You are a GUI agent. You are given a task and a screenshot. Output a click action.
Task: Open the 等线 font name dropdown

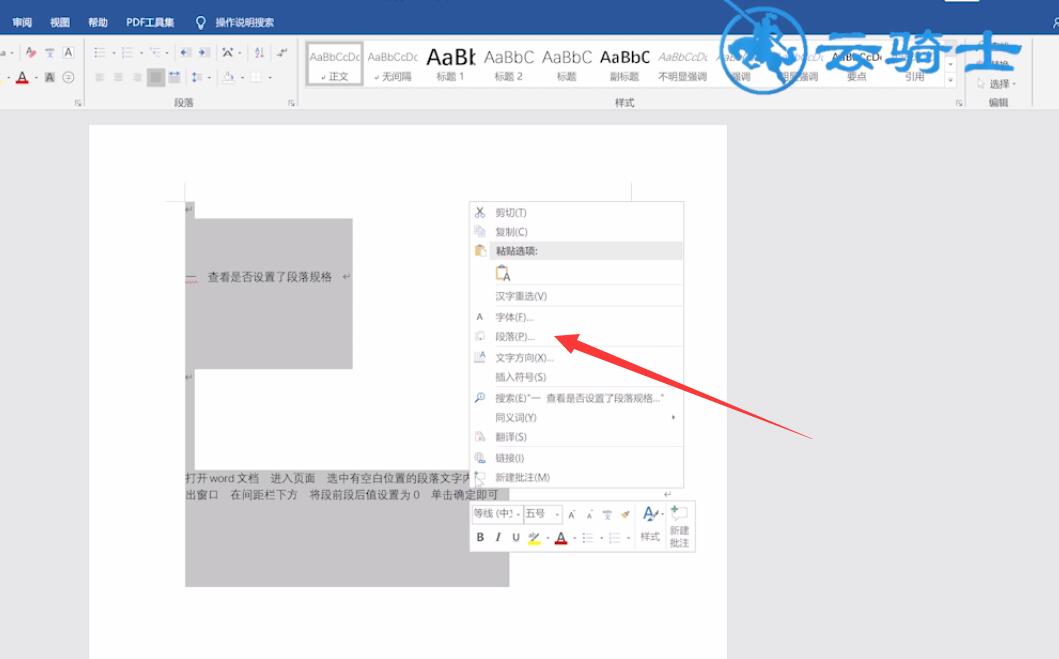click(518, 515)
